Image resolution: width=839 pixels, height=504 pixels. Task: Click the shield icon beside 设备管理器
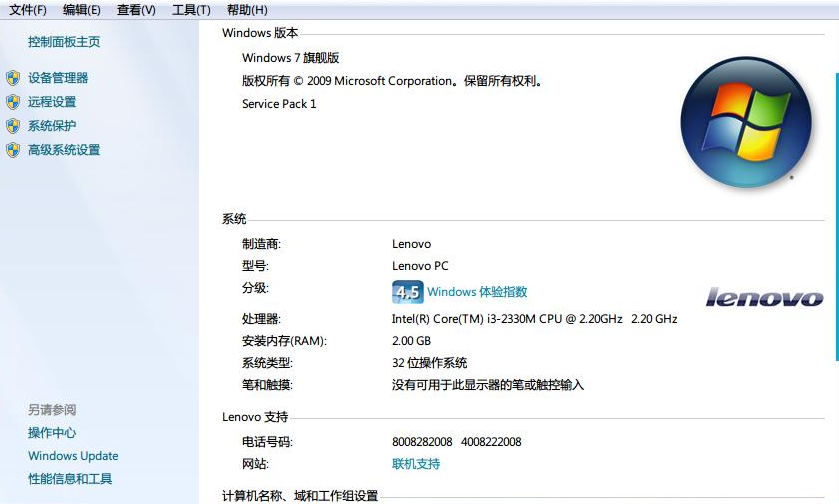coord(13,78)
